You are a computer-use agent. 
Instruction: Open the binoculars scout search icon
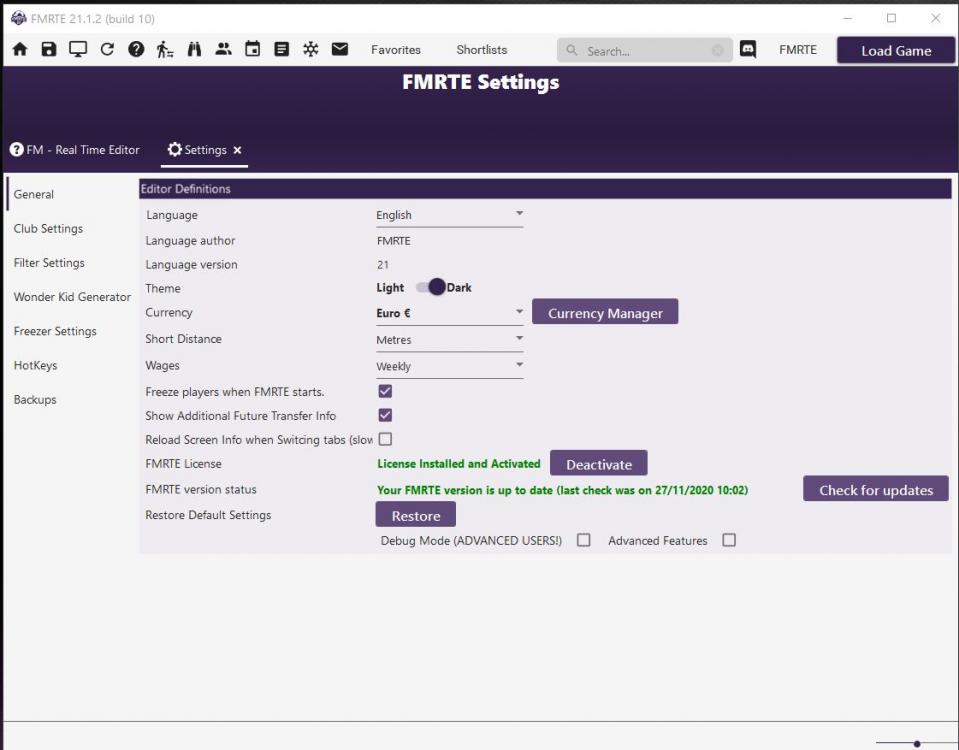point(194,50)
